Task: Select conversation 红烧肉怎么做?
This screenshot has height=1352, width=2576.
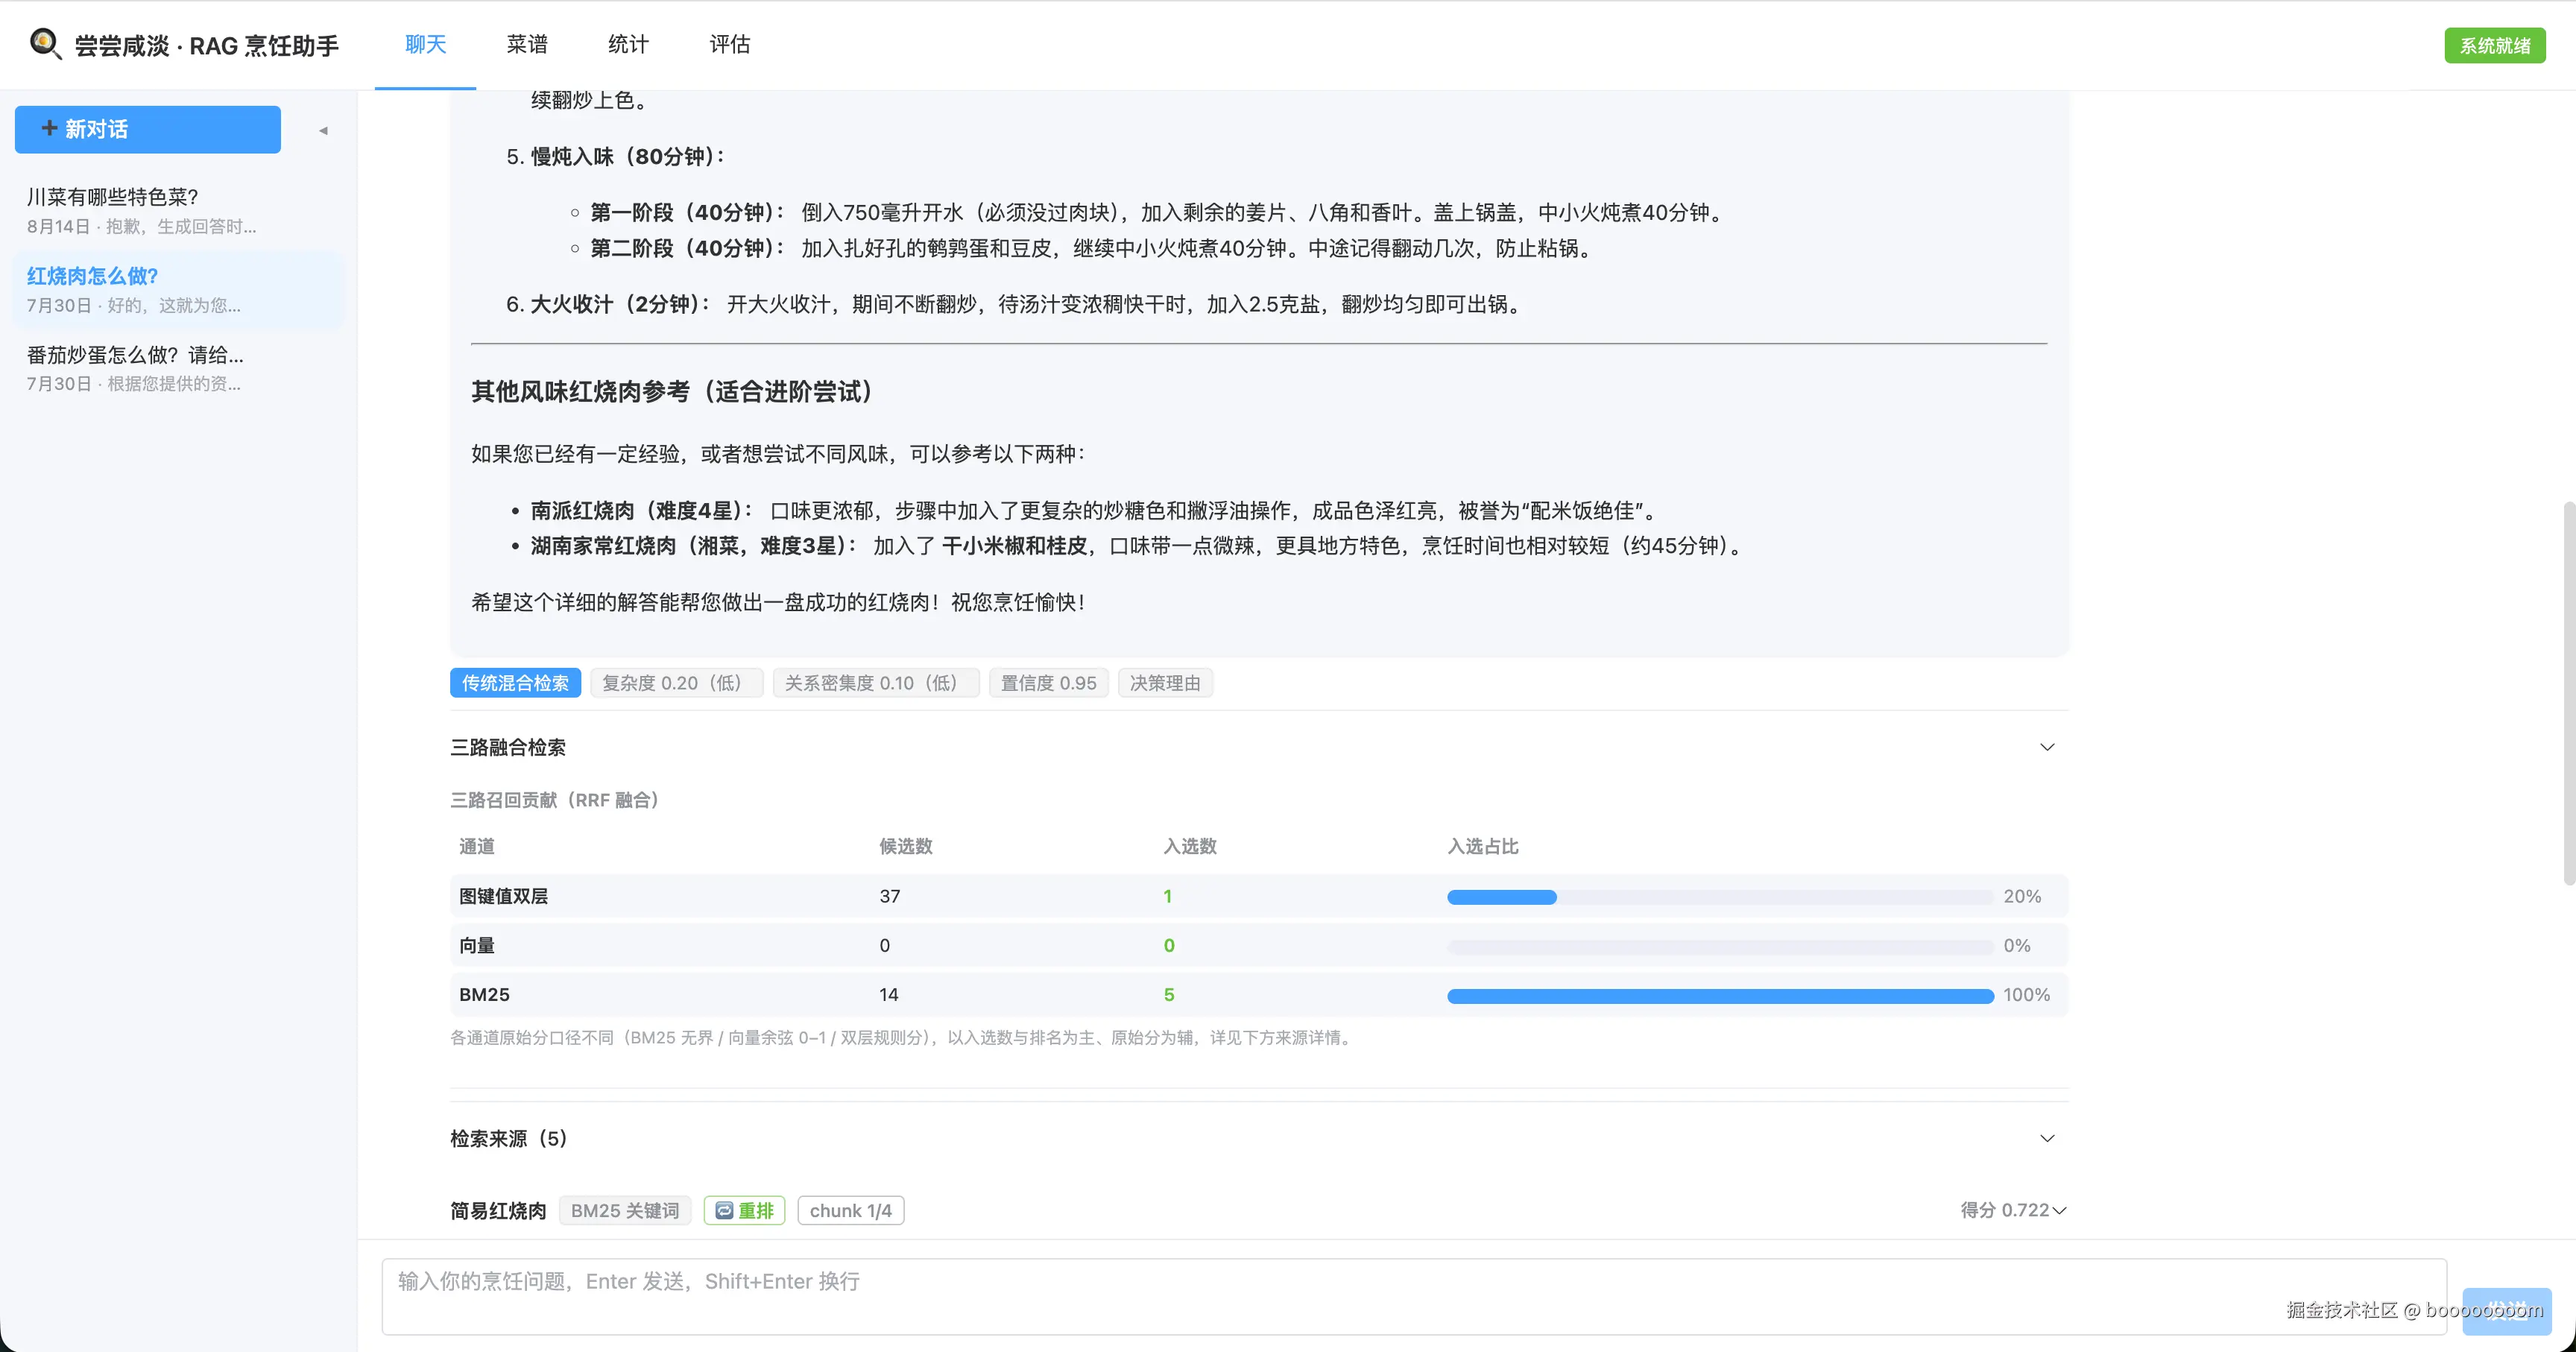Action: [178, 289]
